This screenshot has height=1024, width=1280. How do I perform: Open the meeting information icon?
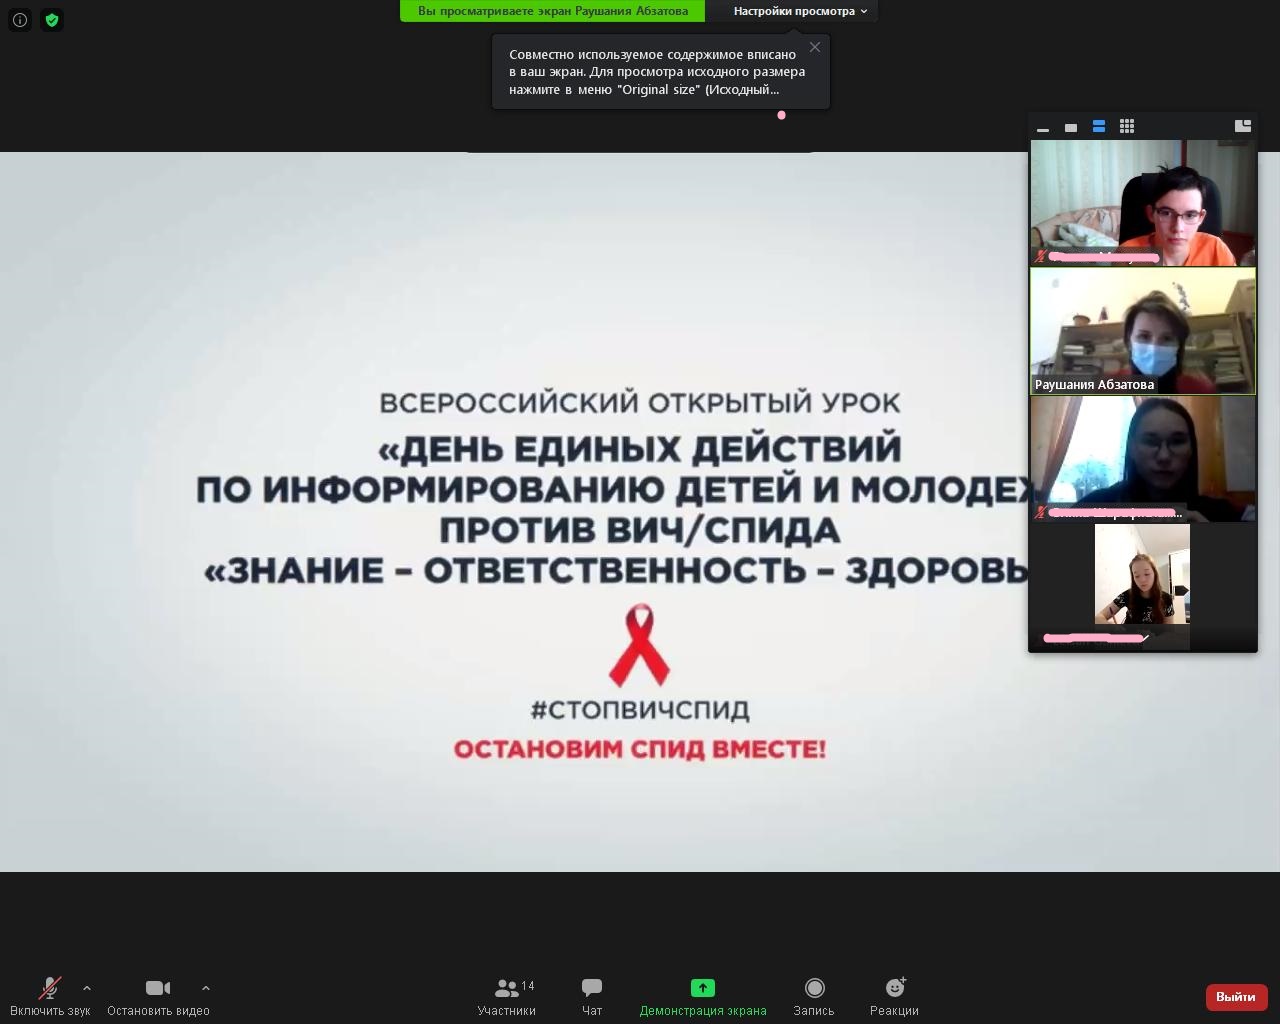pyautogui.click(x=20, y=20)
